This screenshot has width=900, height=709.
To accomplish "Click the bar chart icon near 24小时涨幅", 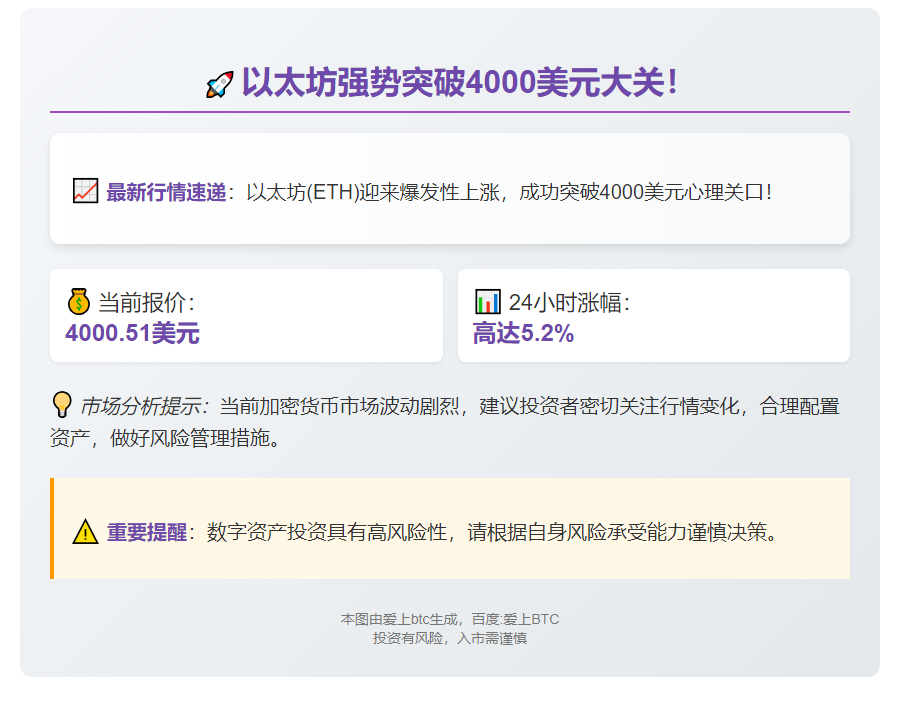I will click(x=487, y=301).
